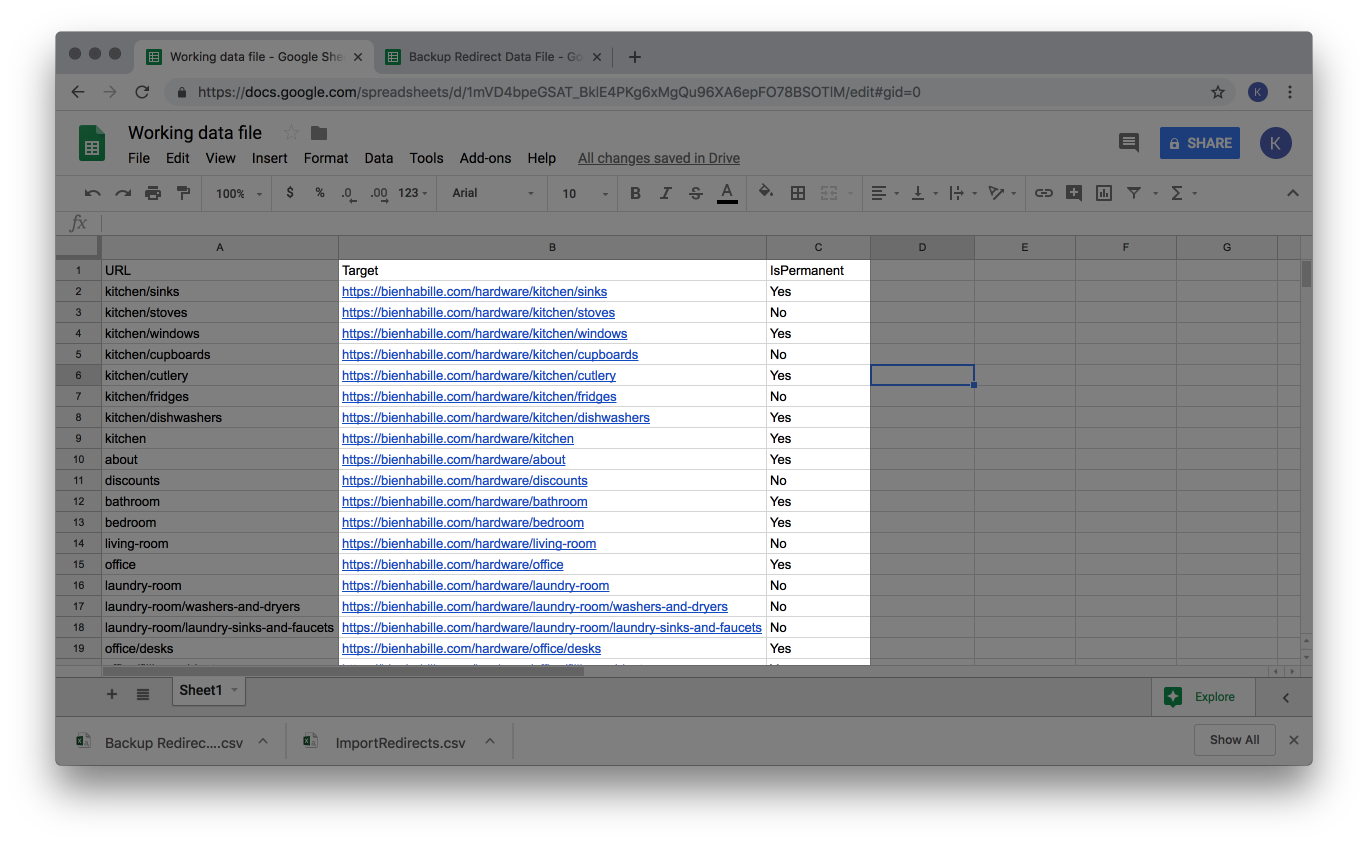The height and width of the screenshot is (845, 1368).
Task: Open the 123 number format dropdown
Action: coord(412,193)
